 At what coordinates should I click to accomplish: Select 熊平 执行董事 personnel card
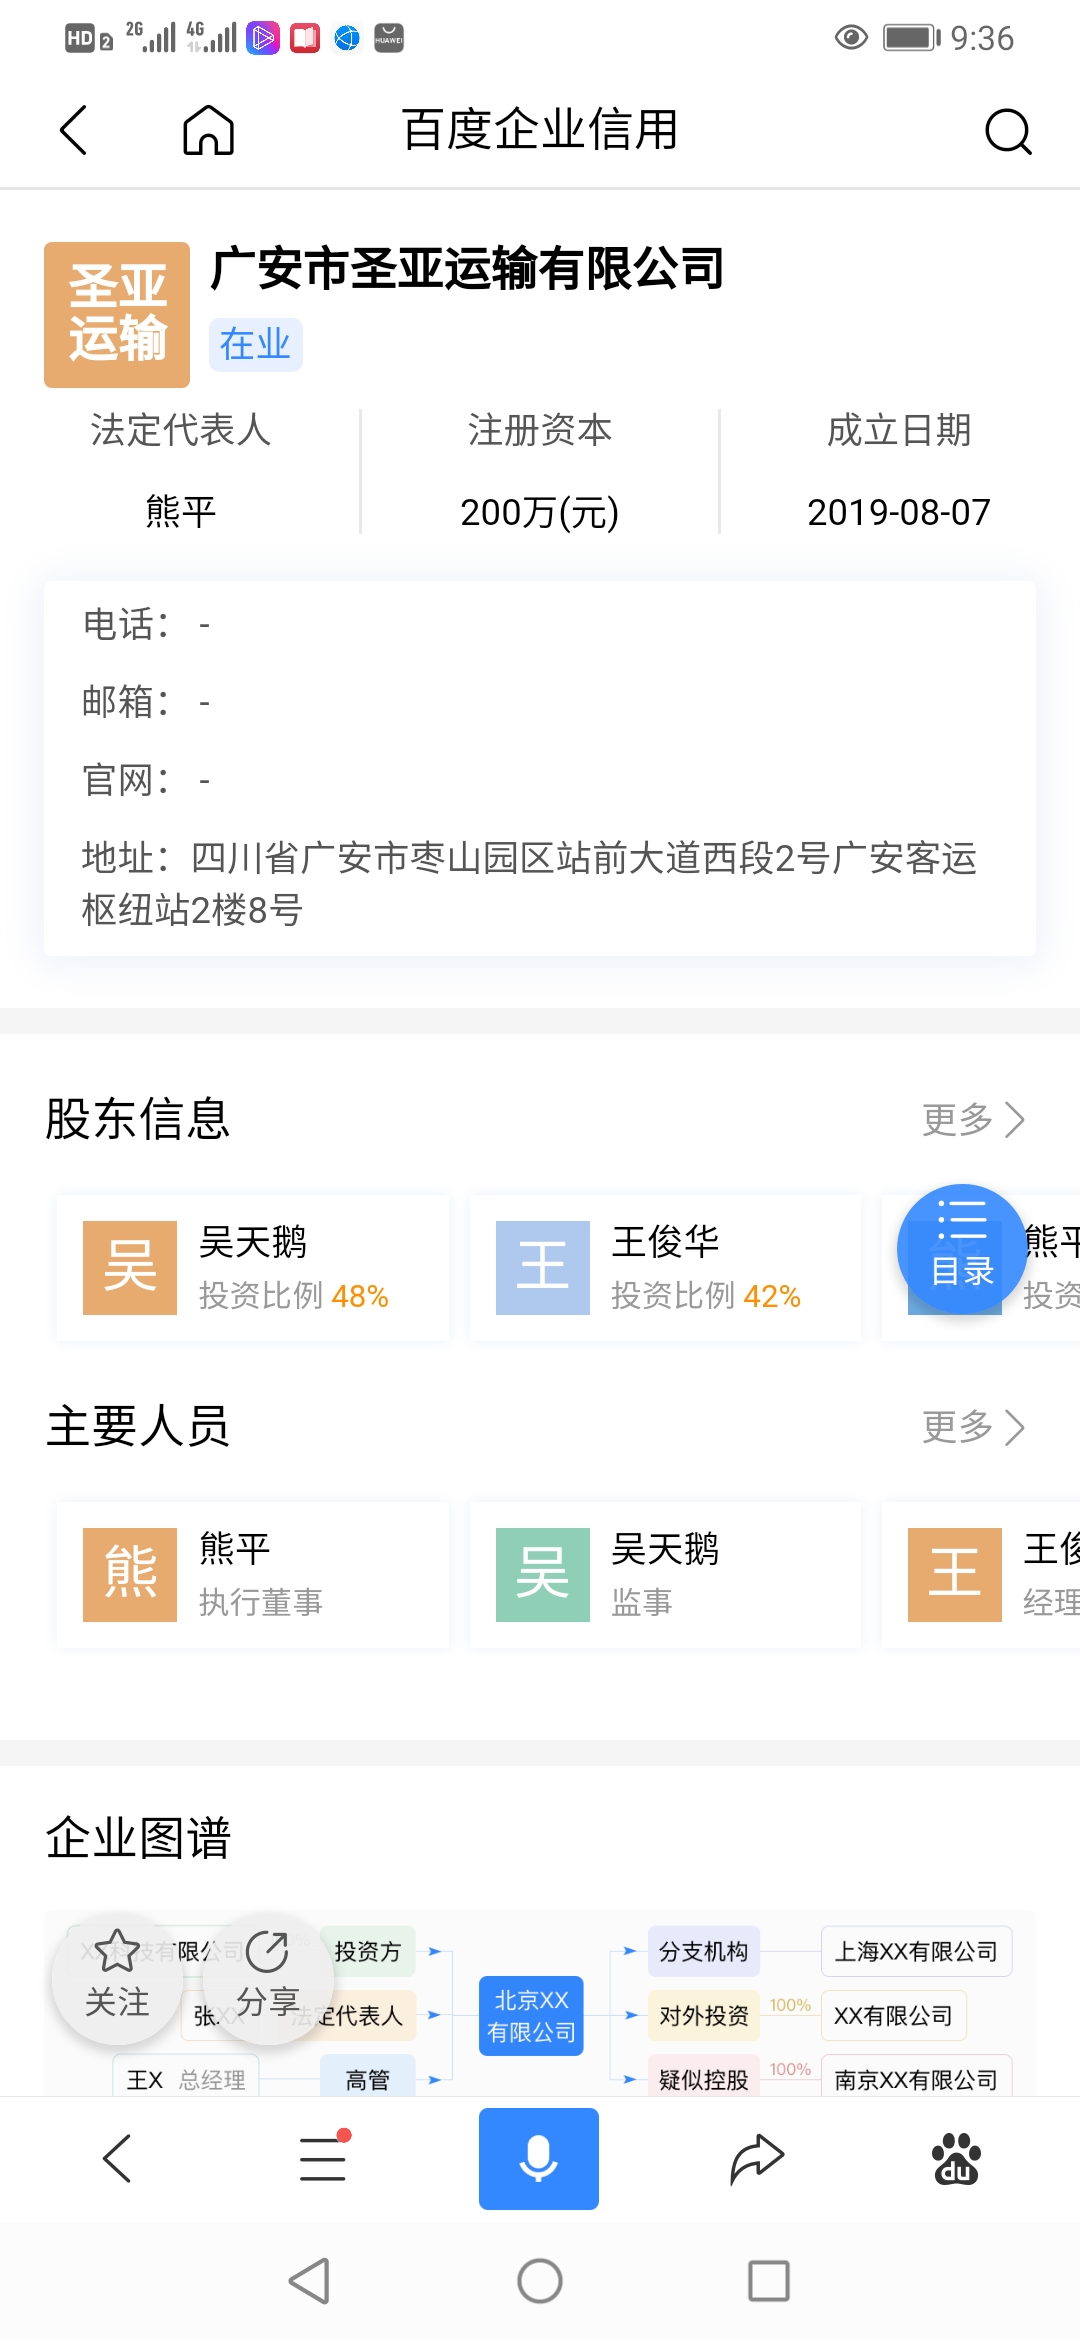253,1574
